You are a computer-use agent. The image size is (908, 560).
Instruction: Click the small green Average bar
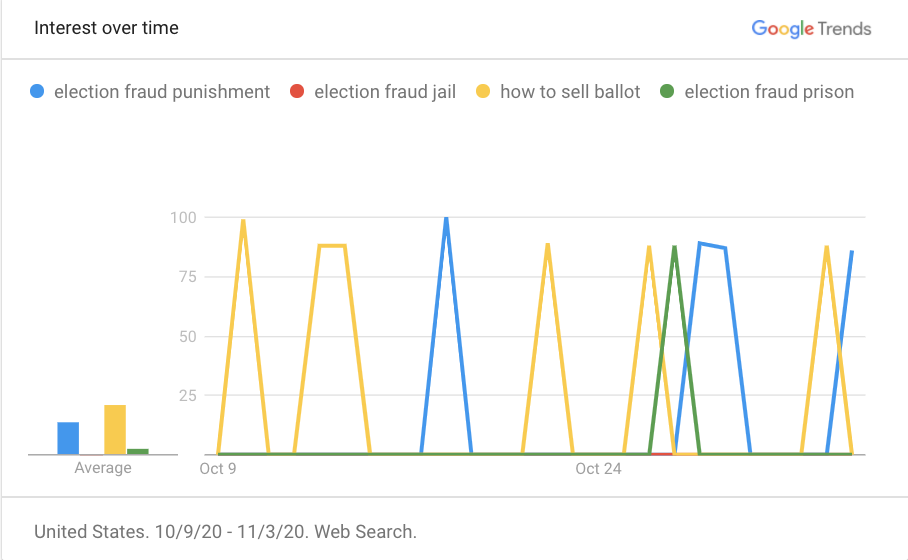(138, 451)
